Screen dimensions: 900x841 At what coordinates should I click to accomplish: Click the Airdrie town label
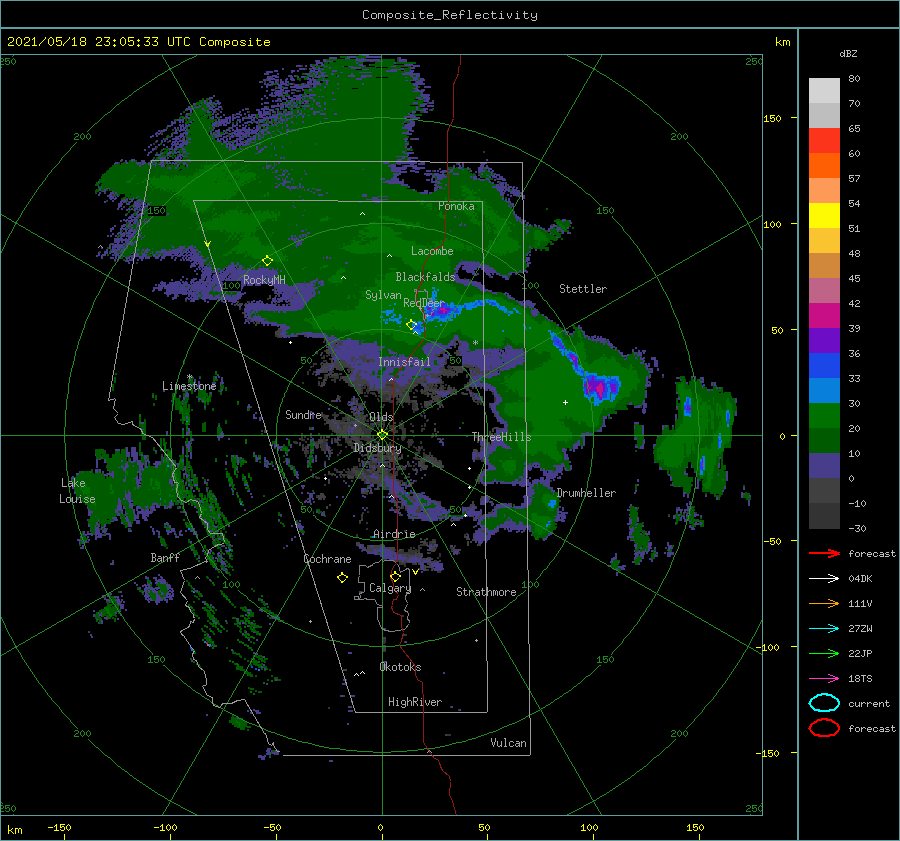coord(394,534)
